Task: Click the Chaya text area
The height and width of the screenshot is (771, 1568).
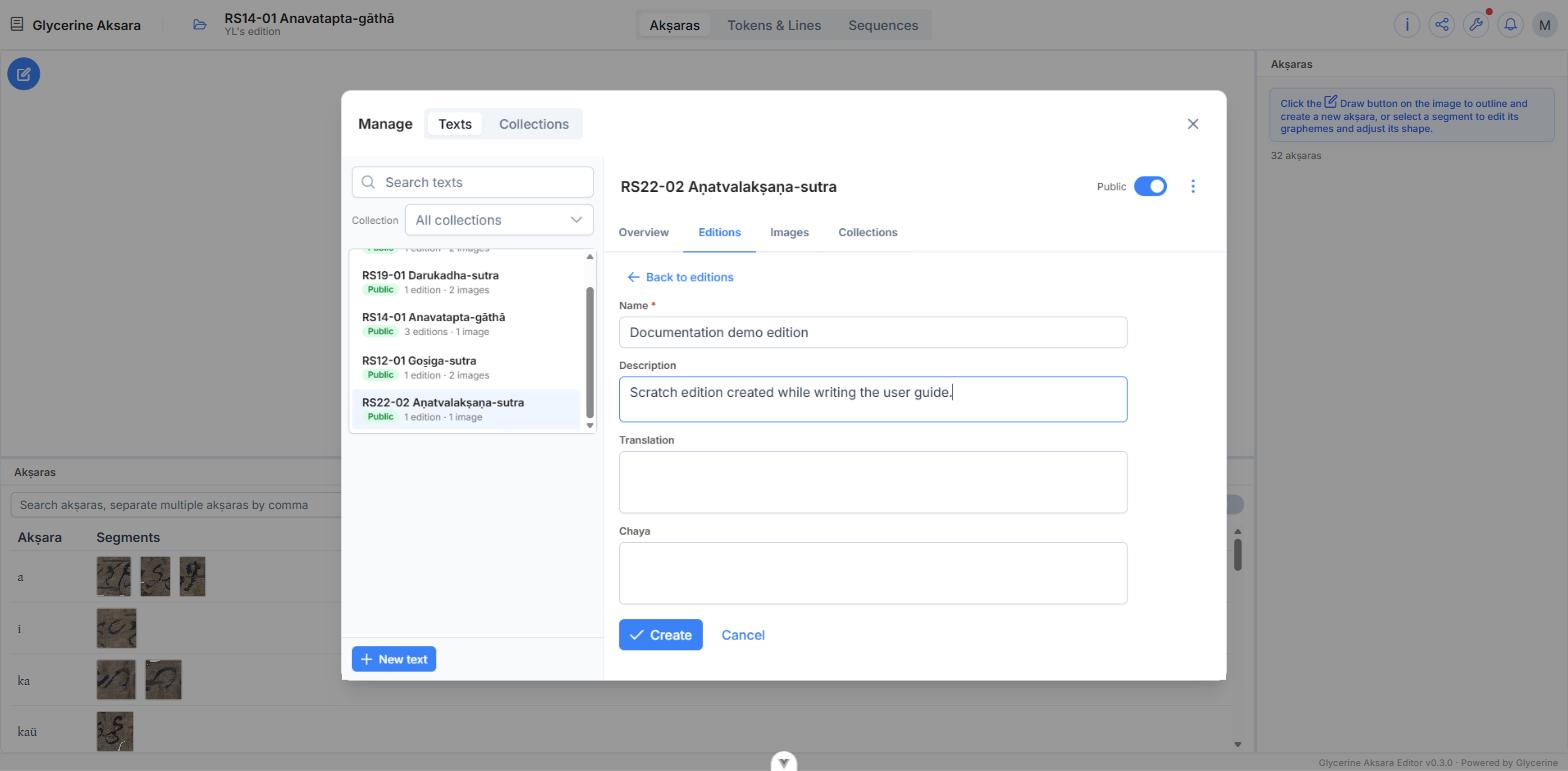Action: click(873, 573)
